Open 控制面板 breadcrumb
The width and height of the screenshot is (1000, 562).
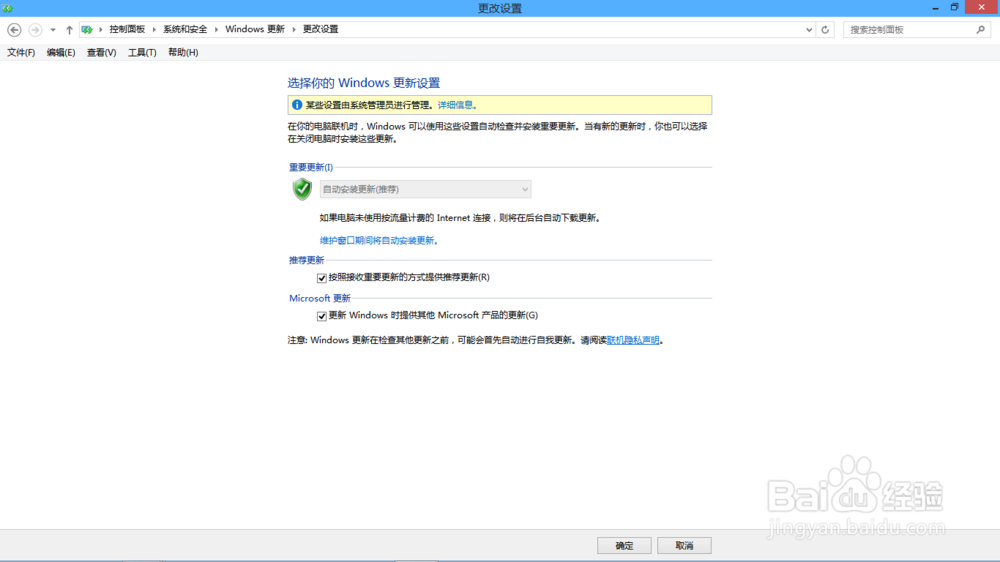click(127, 29)
